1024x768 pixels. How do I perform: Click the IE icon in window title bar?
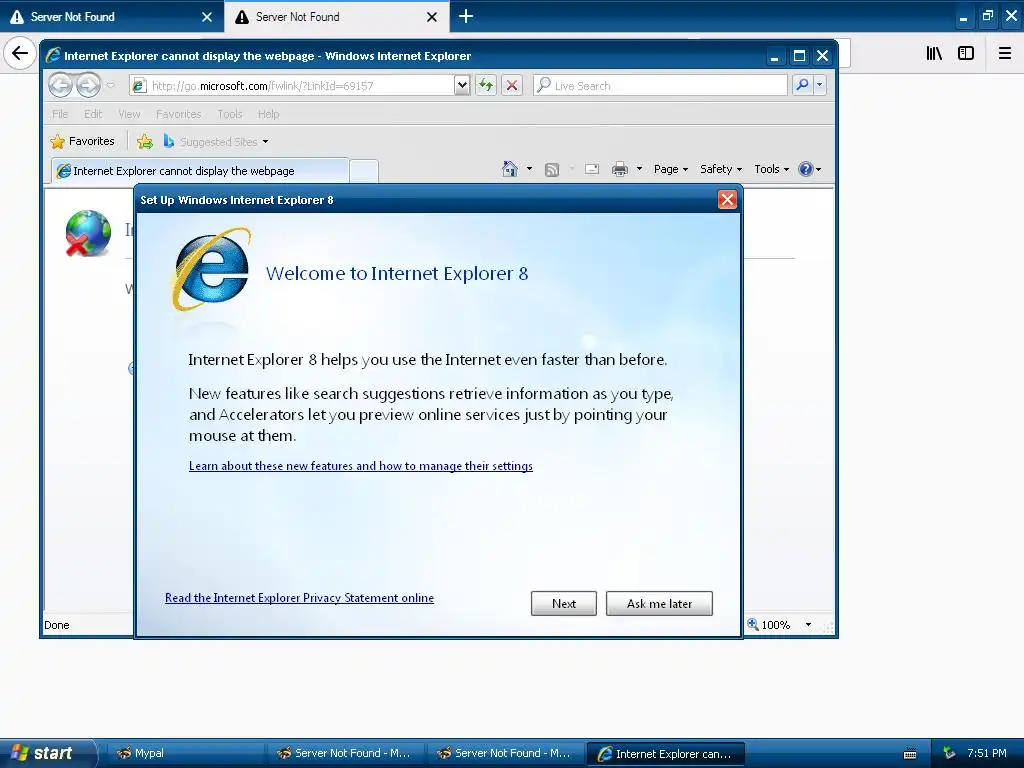[x=53, y=56]
